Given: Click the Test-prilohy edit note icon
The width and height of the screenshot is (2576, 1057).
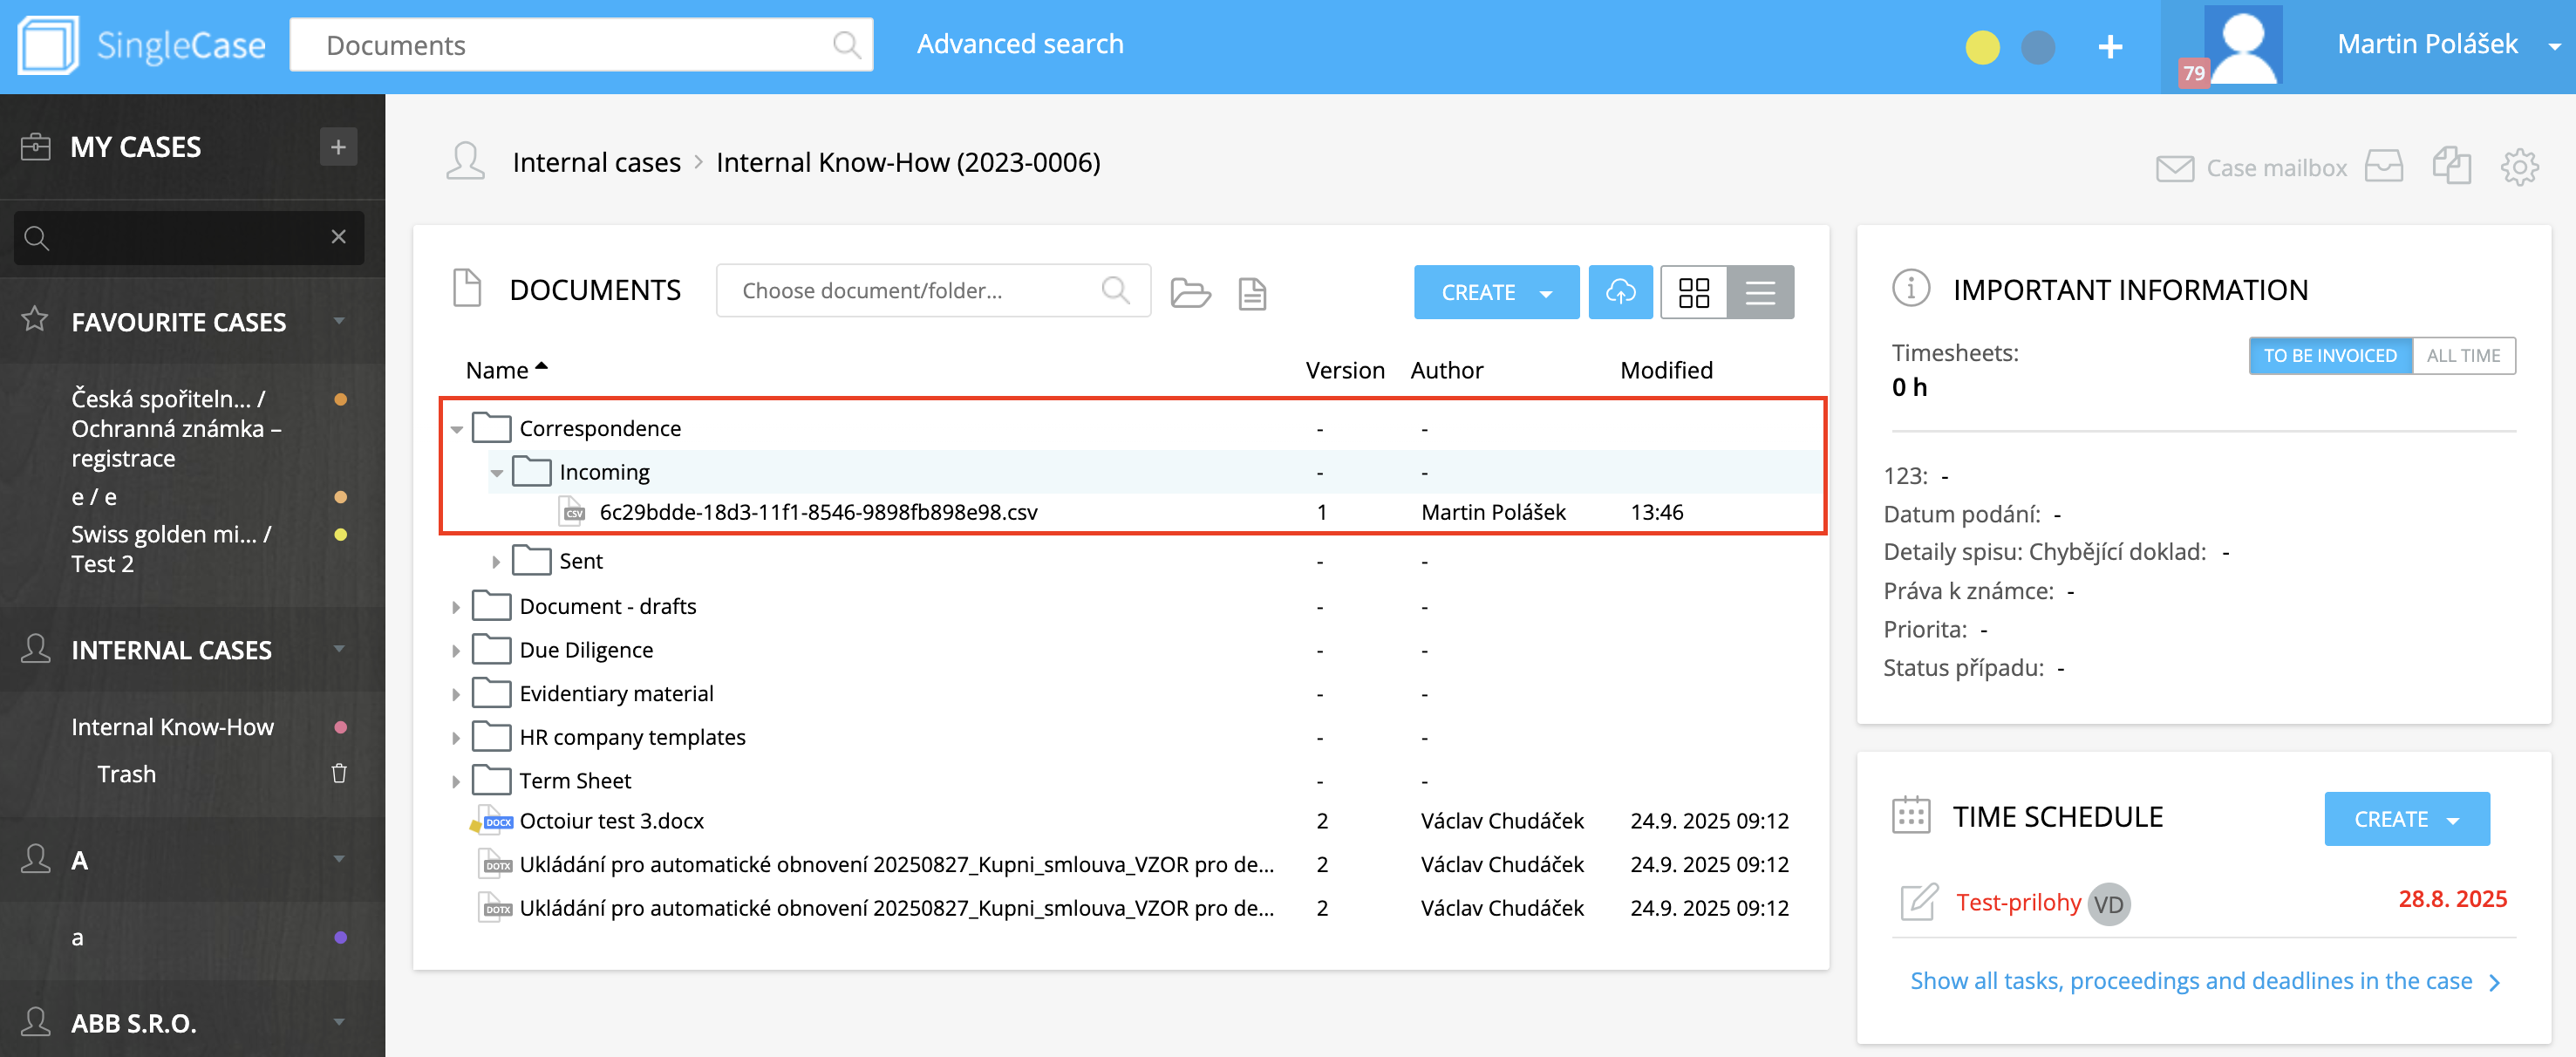Looking at the screenshot, I should [x=1918, y=902].
